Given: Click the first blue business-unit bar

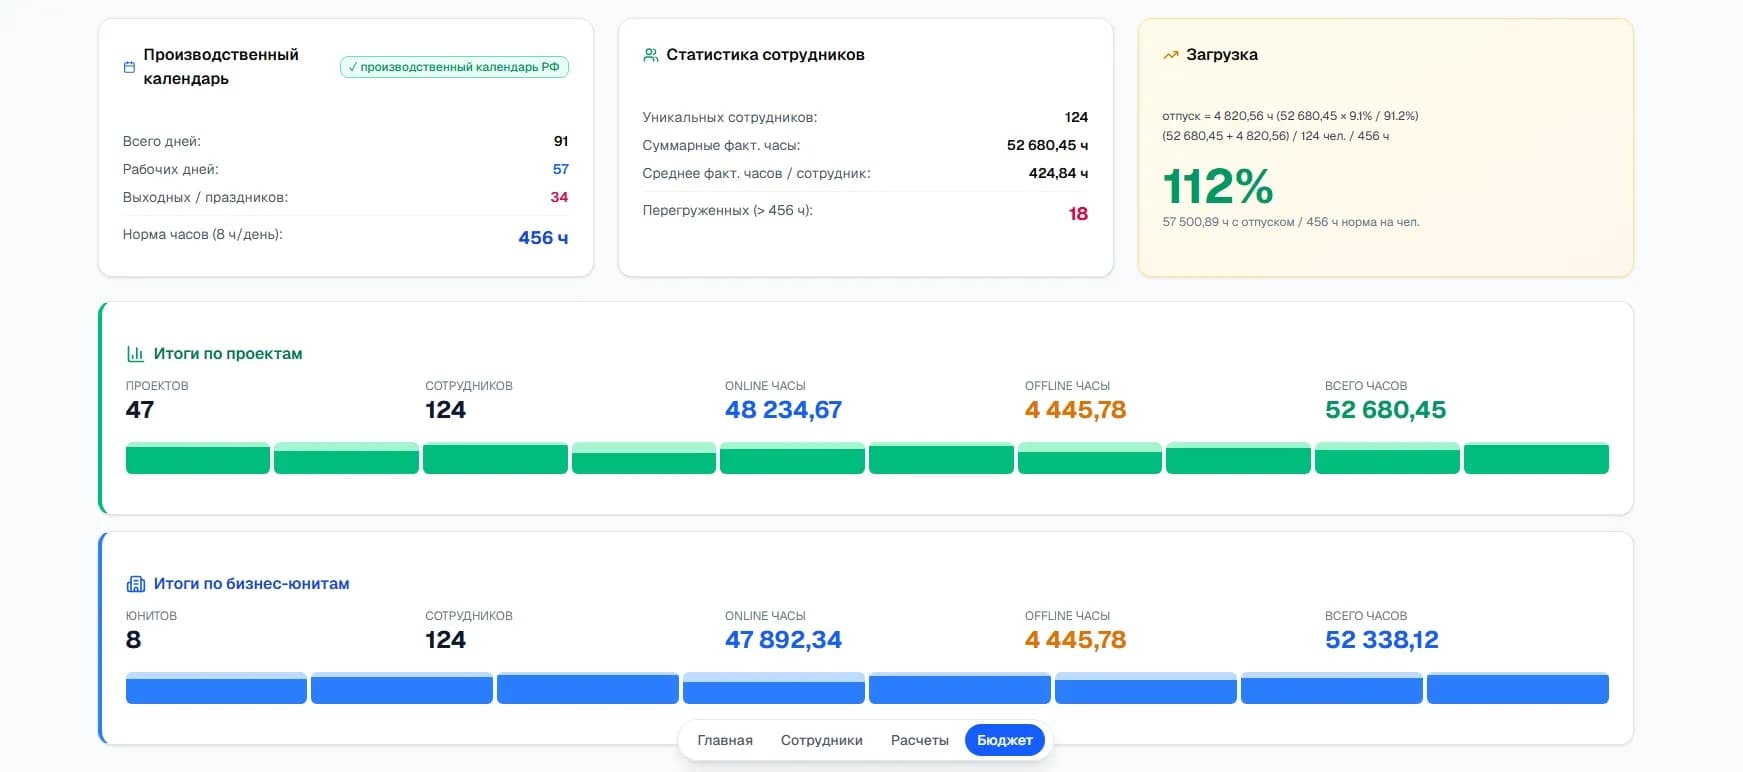Looking at the screenshot, I should tap(216, 688).
